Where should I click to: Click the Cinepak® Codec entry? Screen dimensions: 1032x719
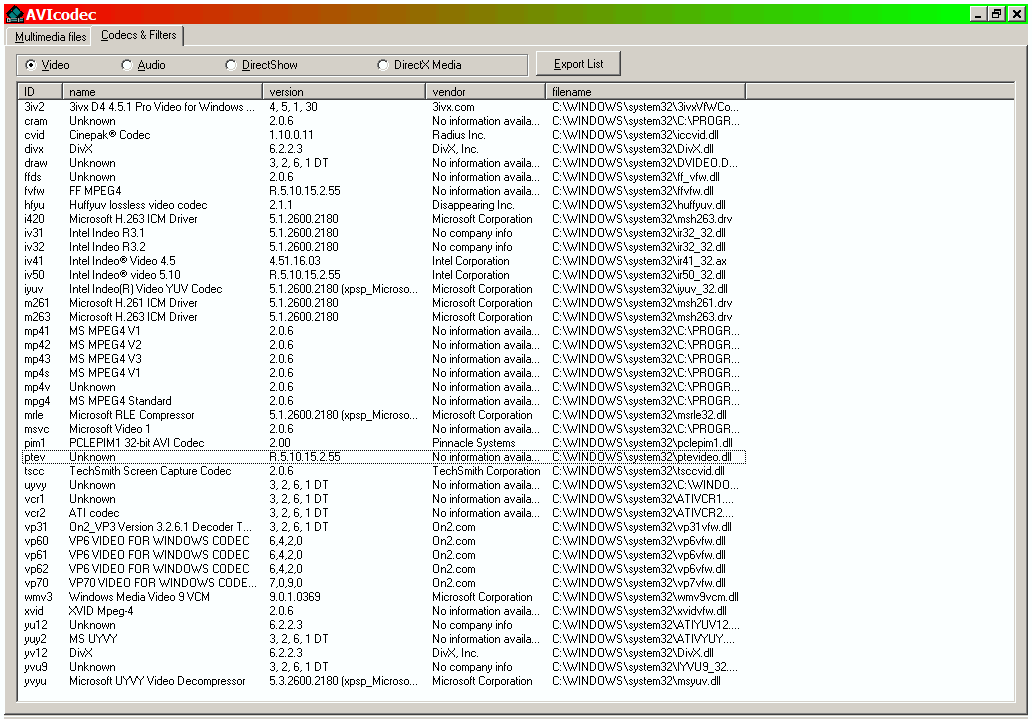(109, 135)
